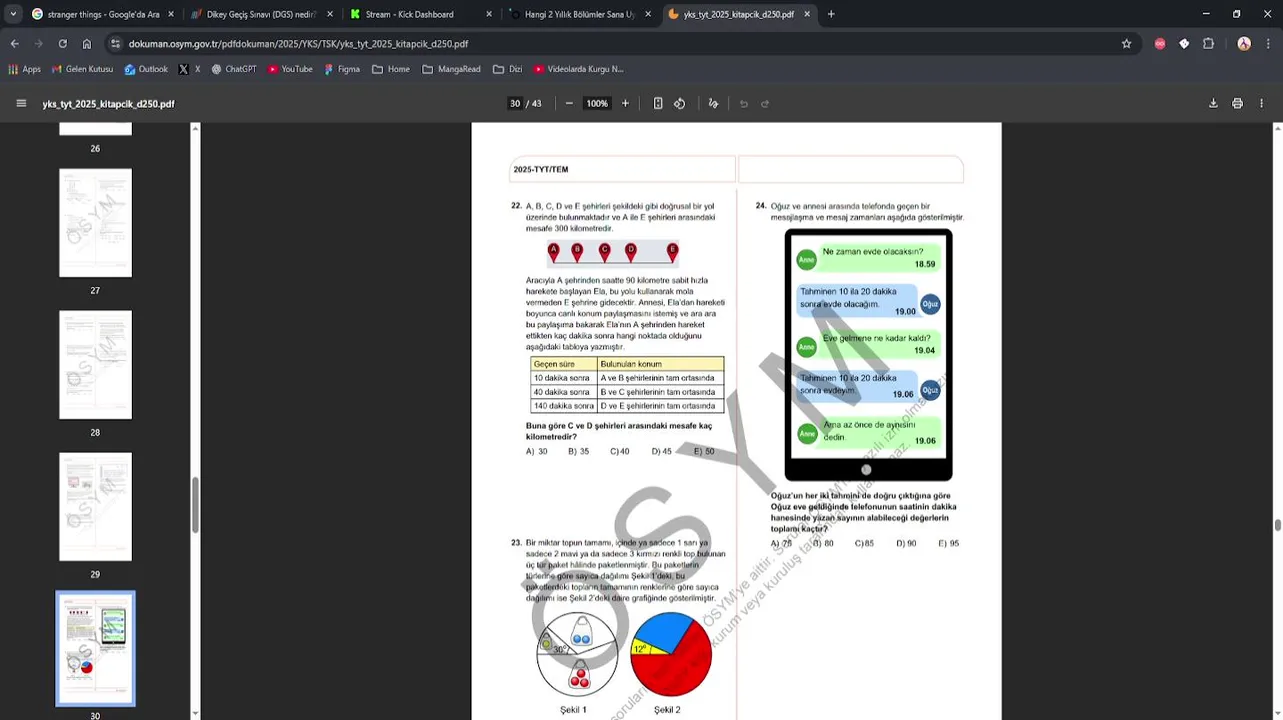This screenshot has height=720, width=1283.
Task: Open the browser home page
Action: tap(87, 44)
